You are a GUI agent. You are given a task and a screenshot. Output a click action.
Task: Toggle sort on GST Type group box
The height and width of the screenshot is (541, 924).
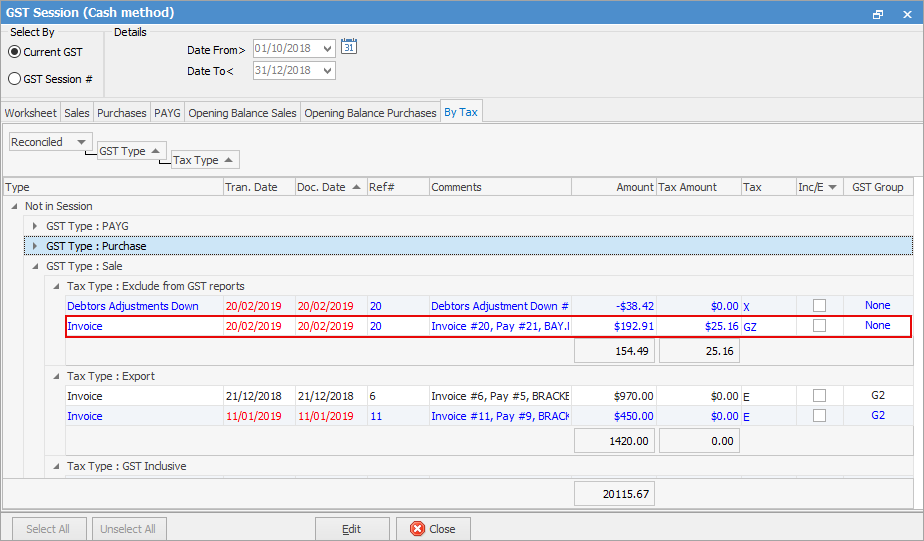[131, 151]
